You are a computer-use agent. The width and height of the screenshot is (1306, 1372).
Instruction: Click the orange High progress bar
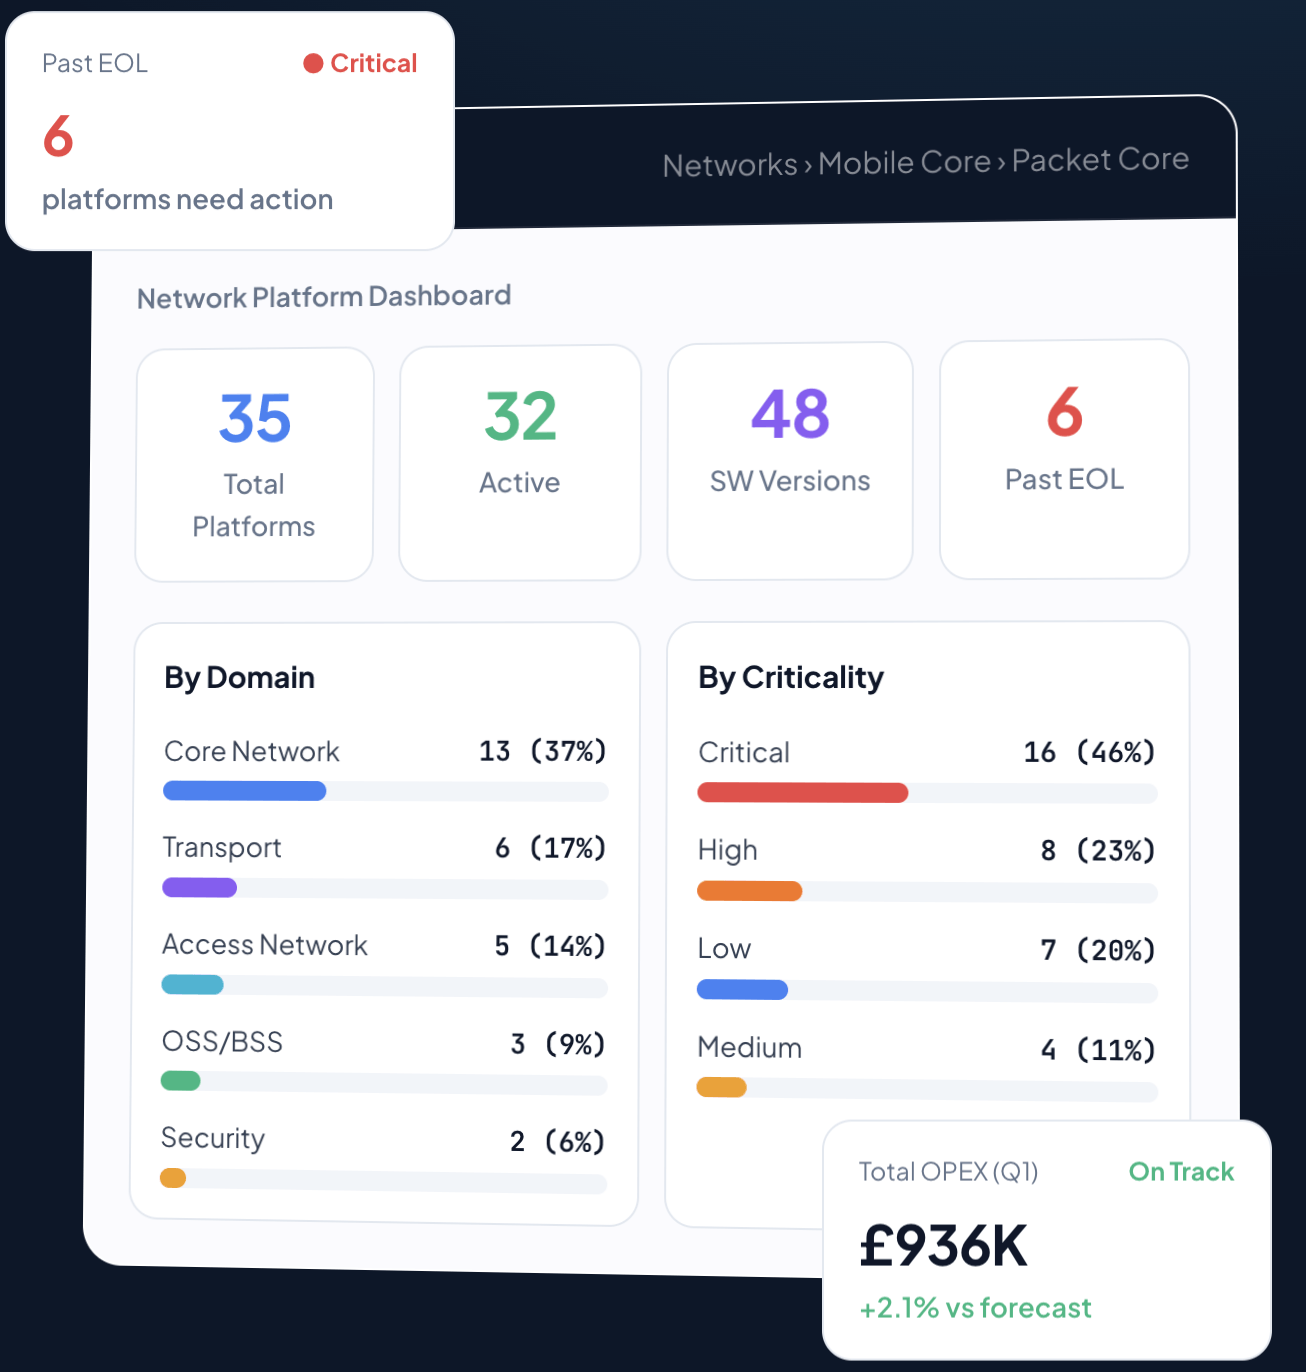click(750, 891)
